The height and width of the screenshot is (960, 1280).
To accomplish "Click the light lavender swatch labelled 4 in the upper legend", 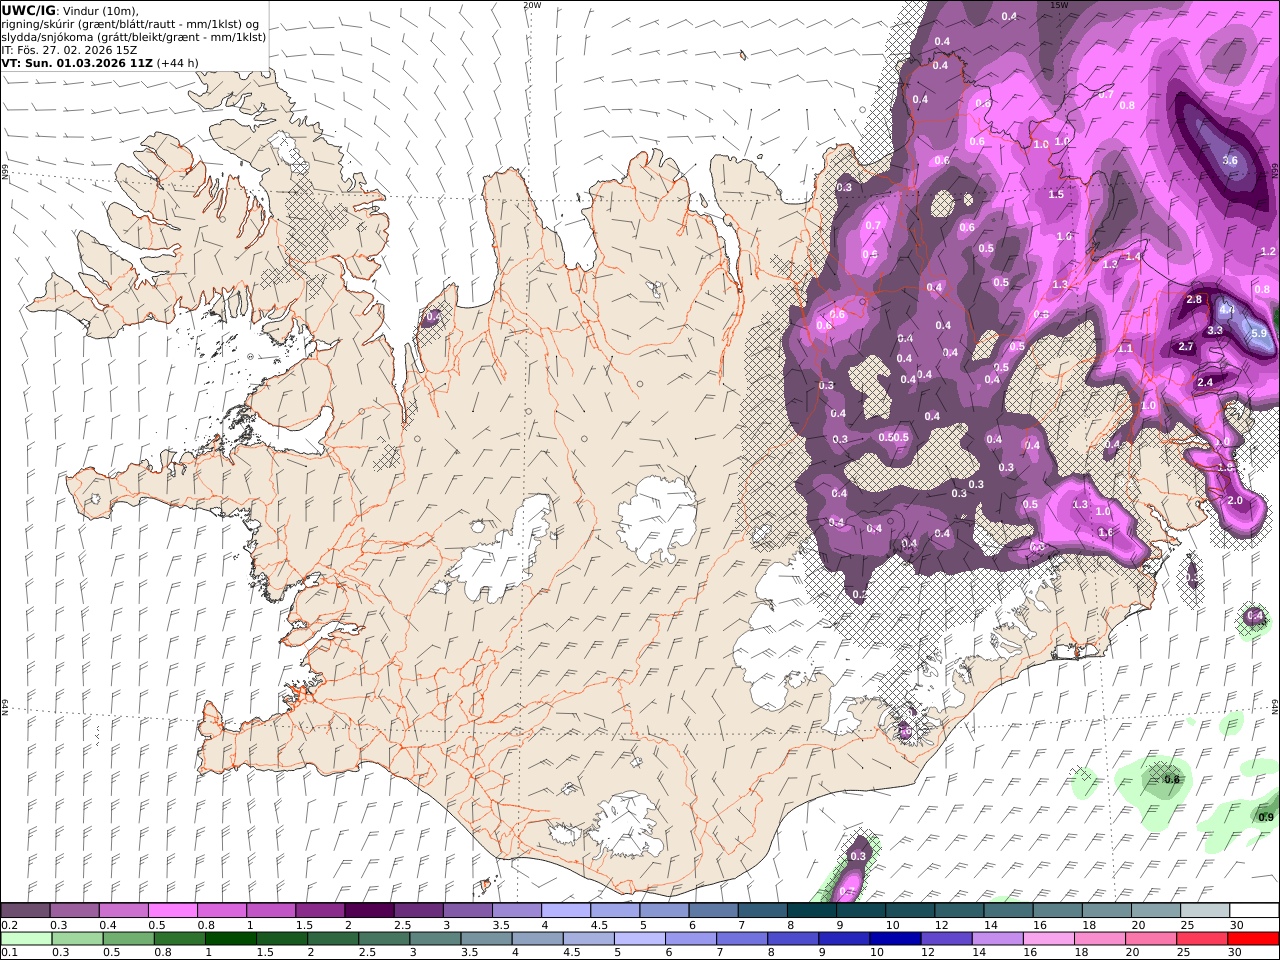I will point(565,910).
